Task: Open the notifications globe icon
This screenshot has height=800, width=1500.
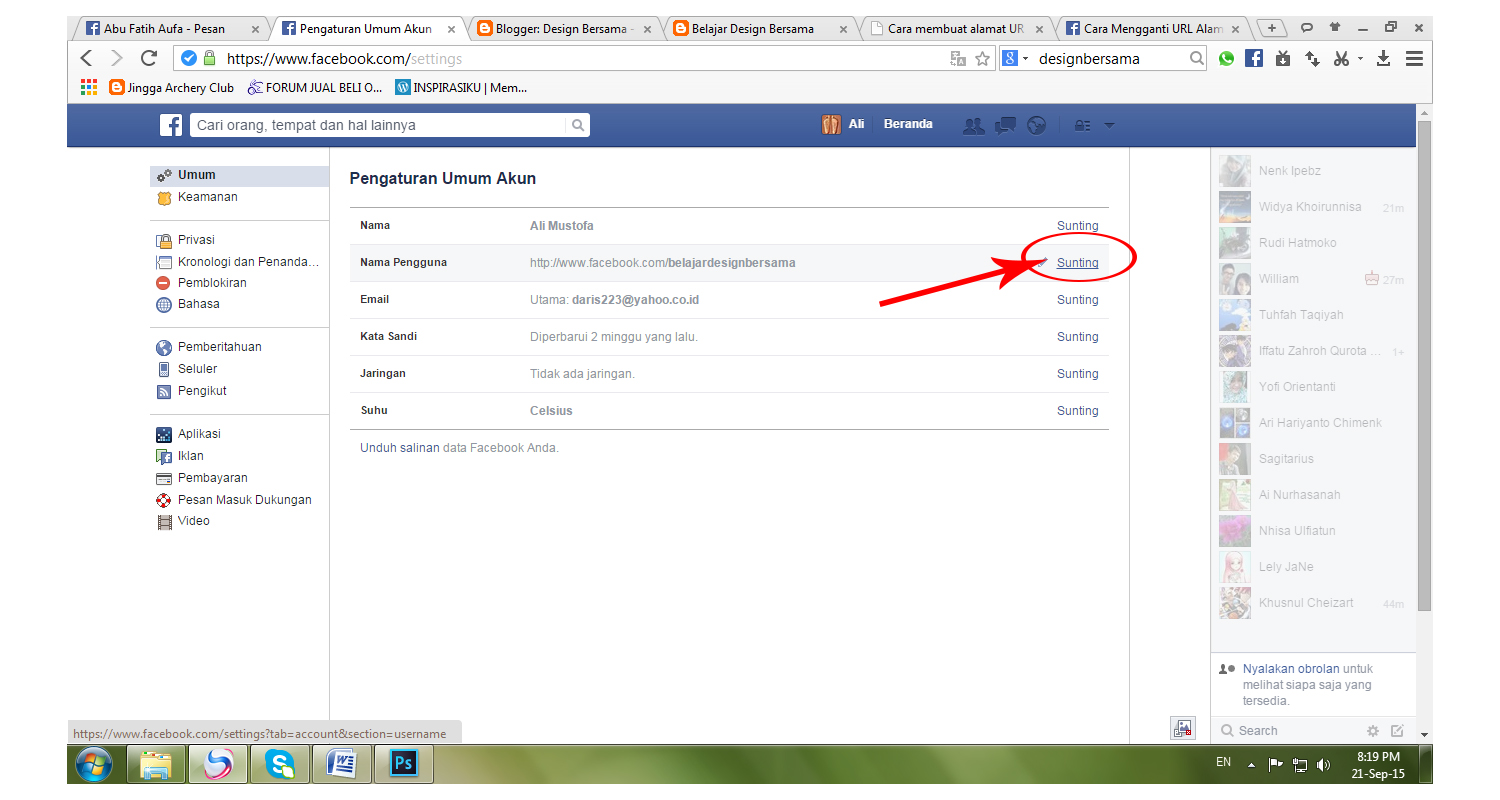Action: coord(1036,124)
